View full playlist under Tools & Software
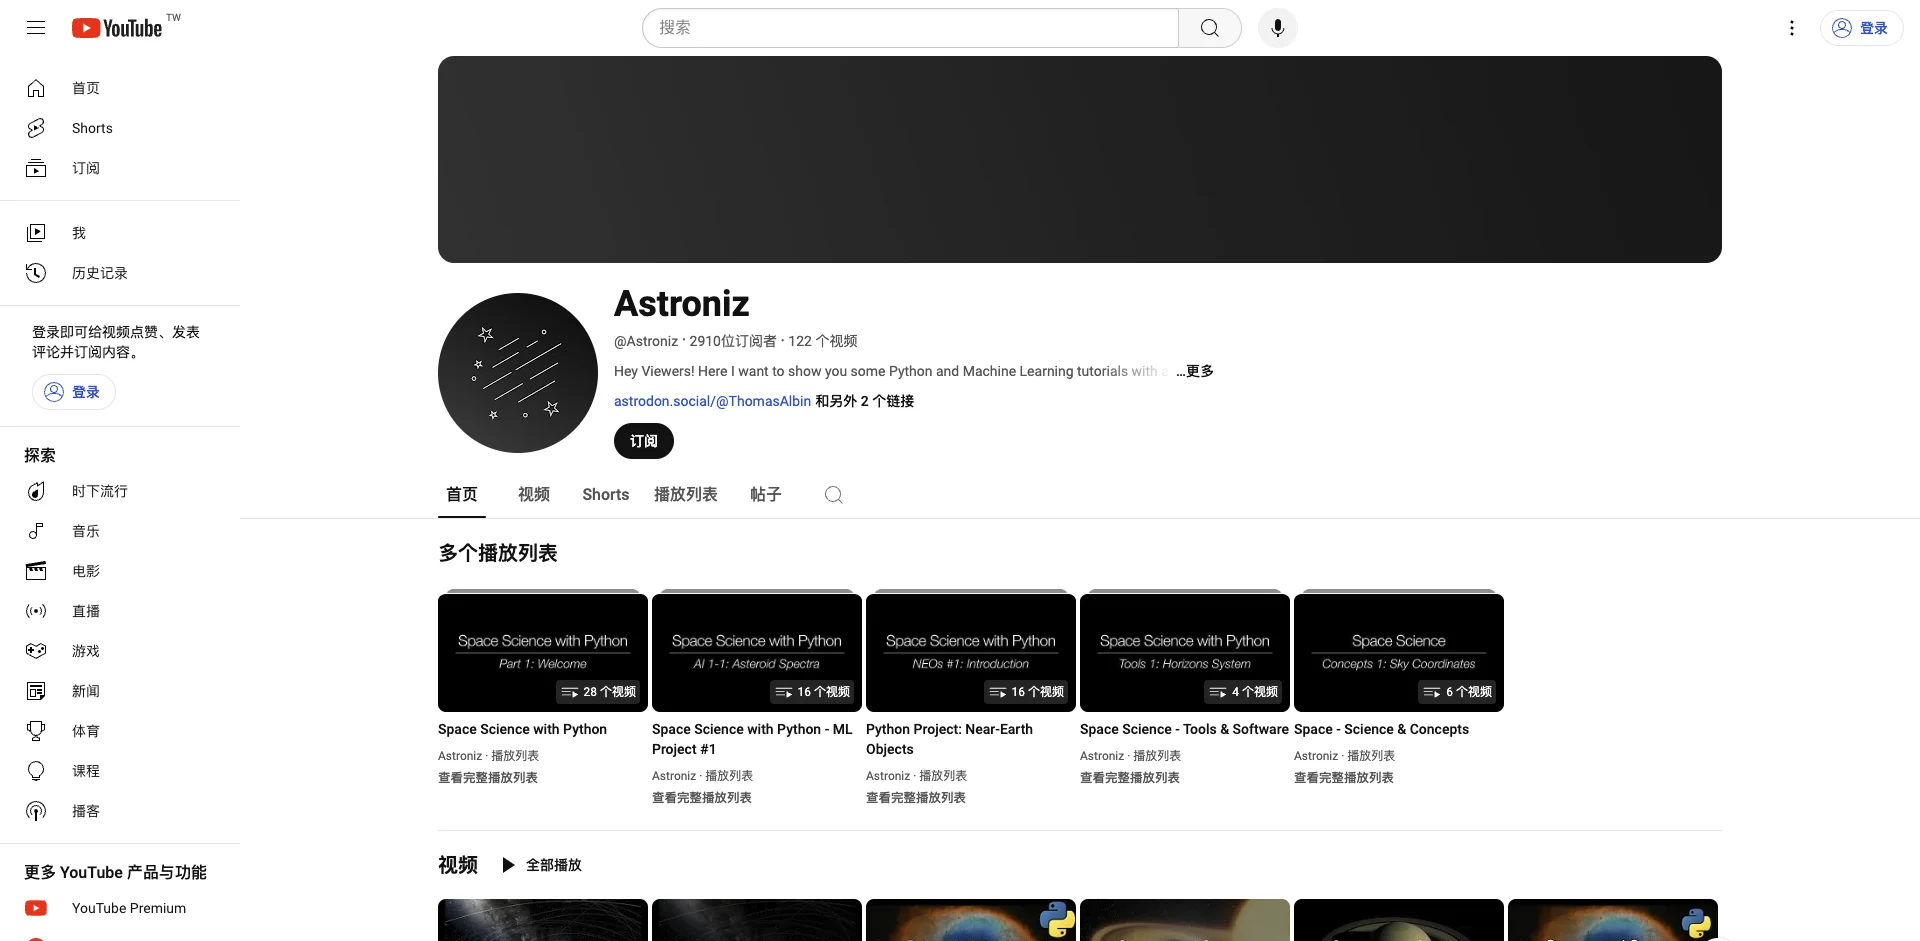The image size is (1920, 941). pos(1130,777)
